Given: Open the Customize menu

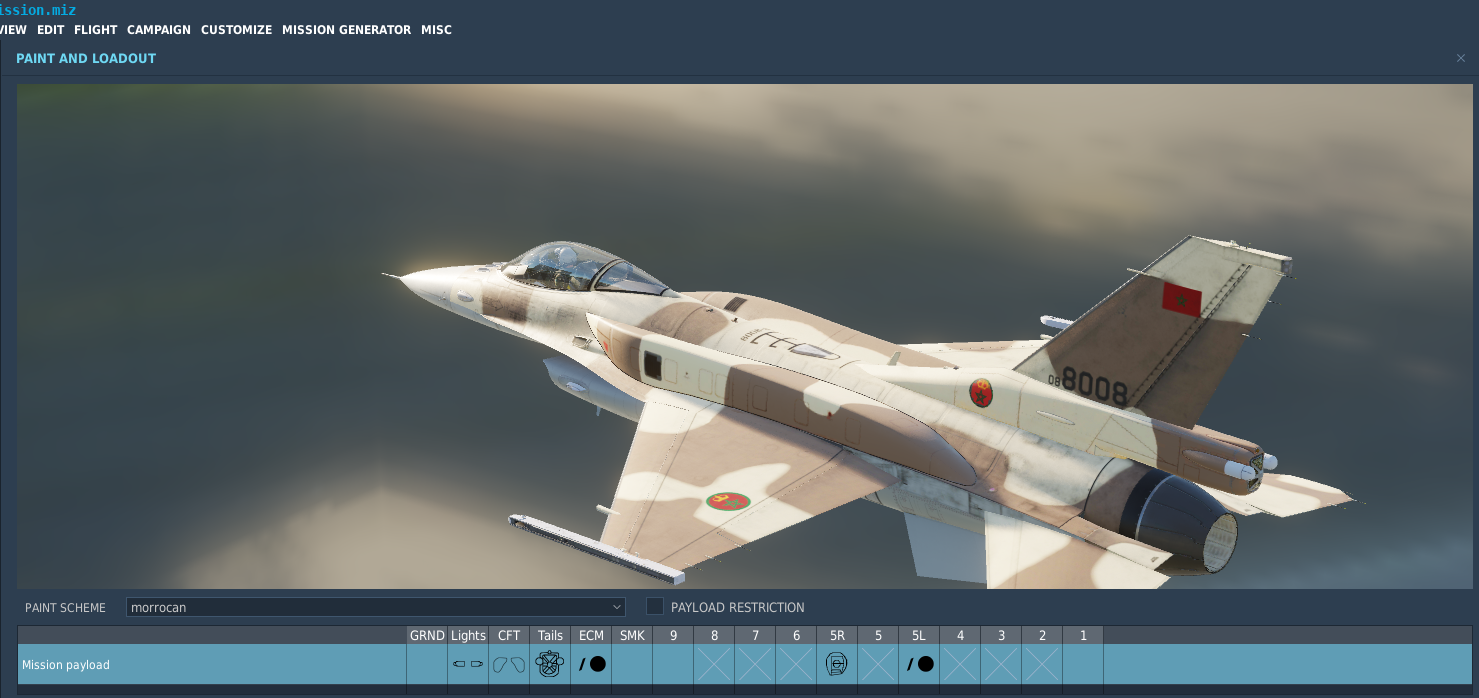Looking at the screenshot, I should 236,30.
